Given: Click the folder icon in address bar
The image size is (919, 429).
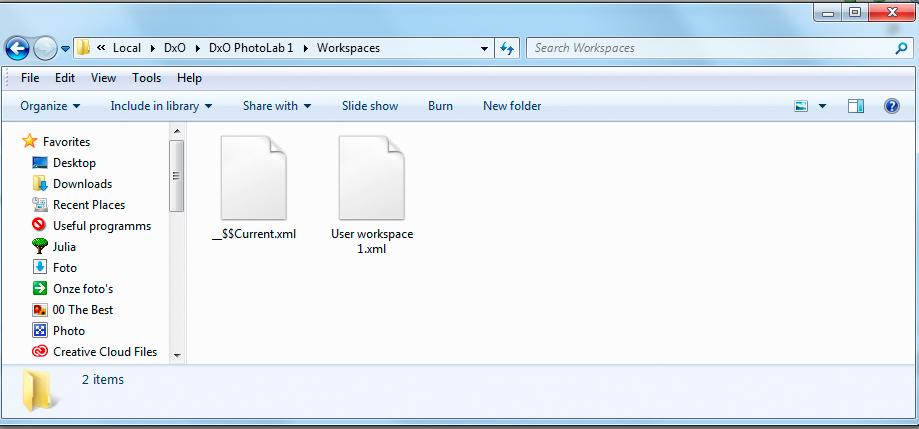Looking at the screenshot, I should coord(83,47).
